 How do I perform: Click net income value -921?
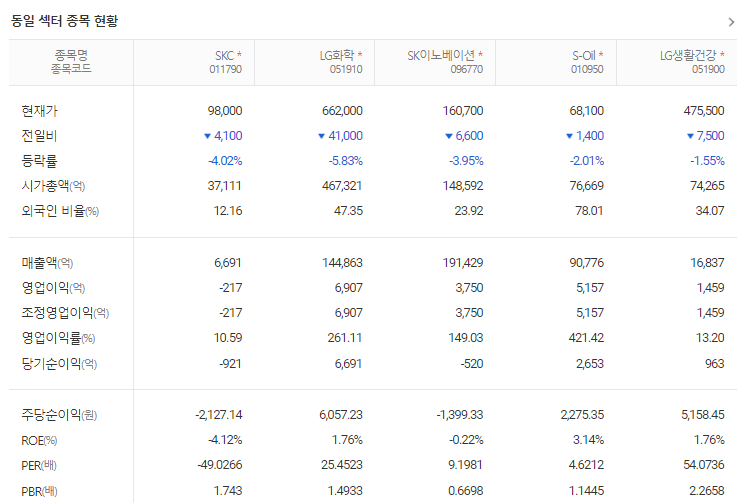click(230, 364)
